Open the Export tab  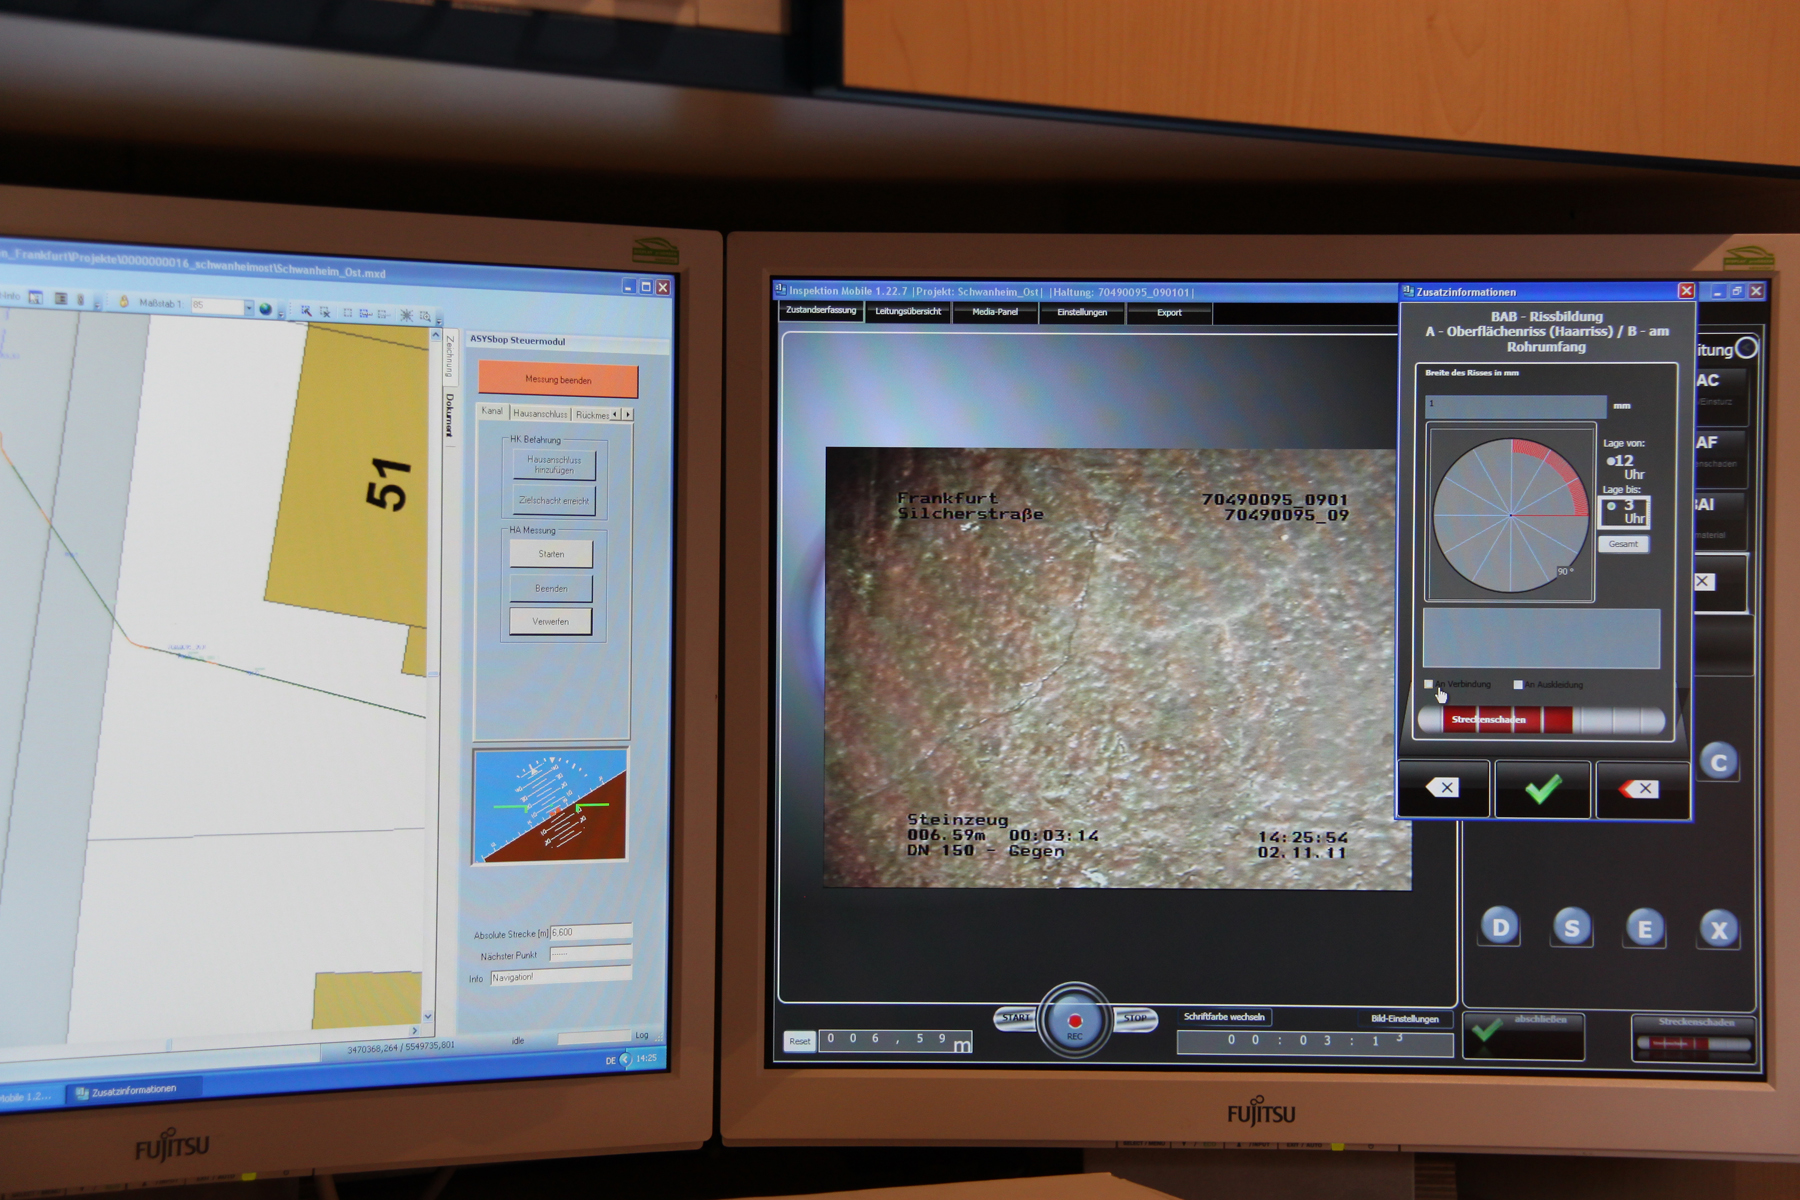[x=1169, y=313]
